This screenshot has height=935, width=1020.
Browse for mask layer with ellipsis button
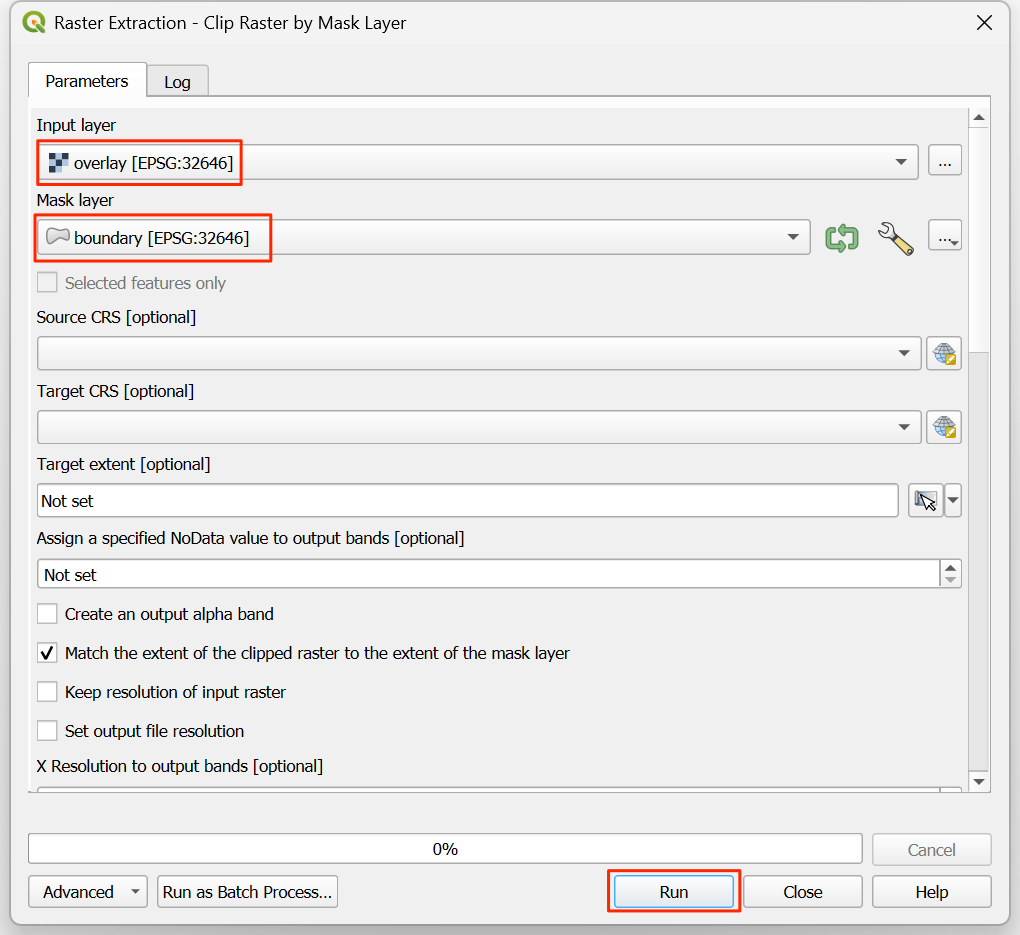coord(944,237)
